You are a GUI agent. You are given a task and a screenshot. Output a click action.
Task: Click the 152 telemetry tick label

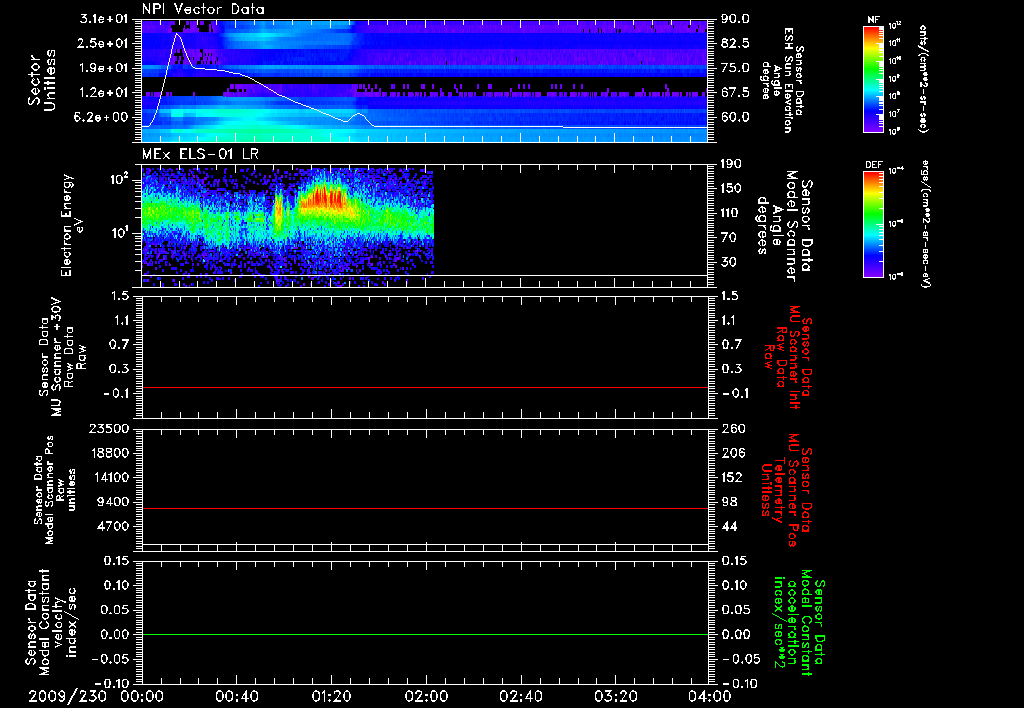pos(732,477)
